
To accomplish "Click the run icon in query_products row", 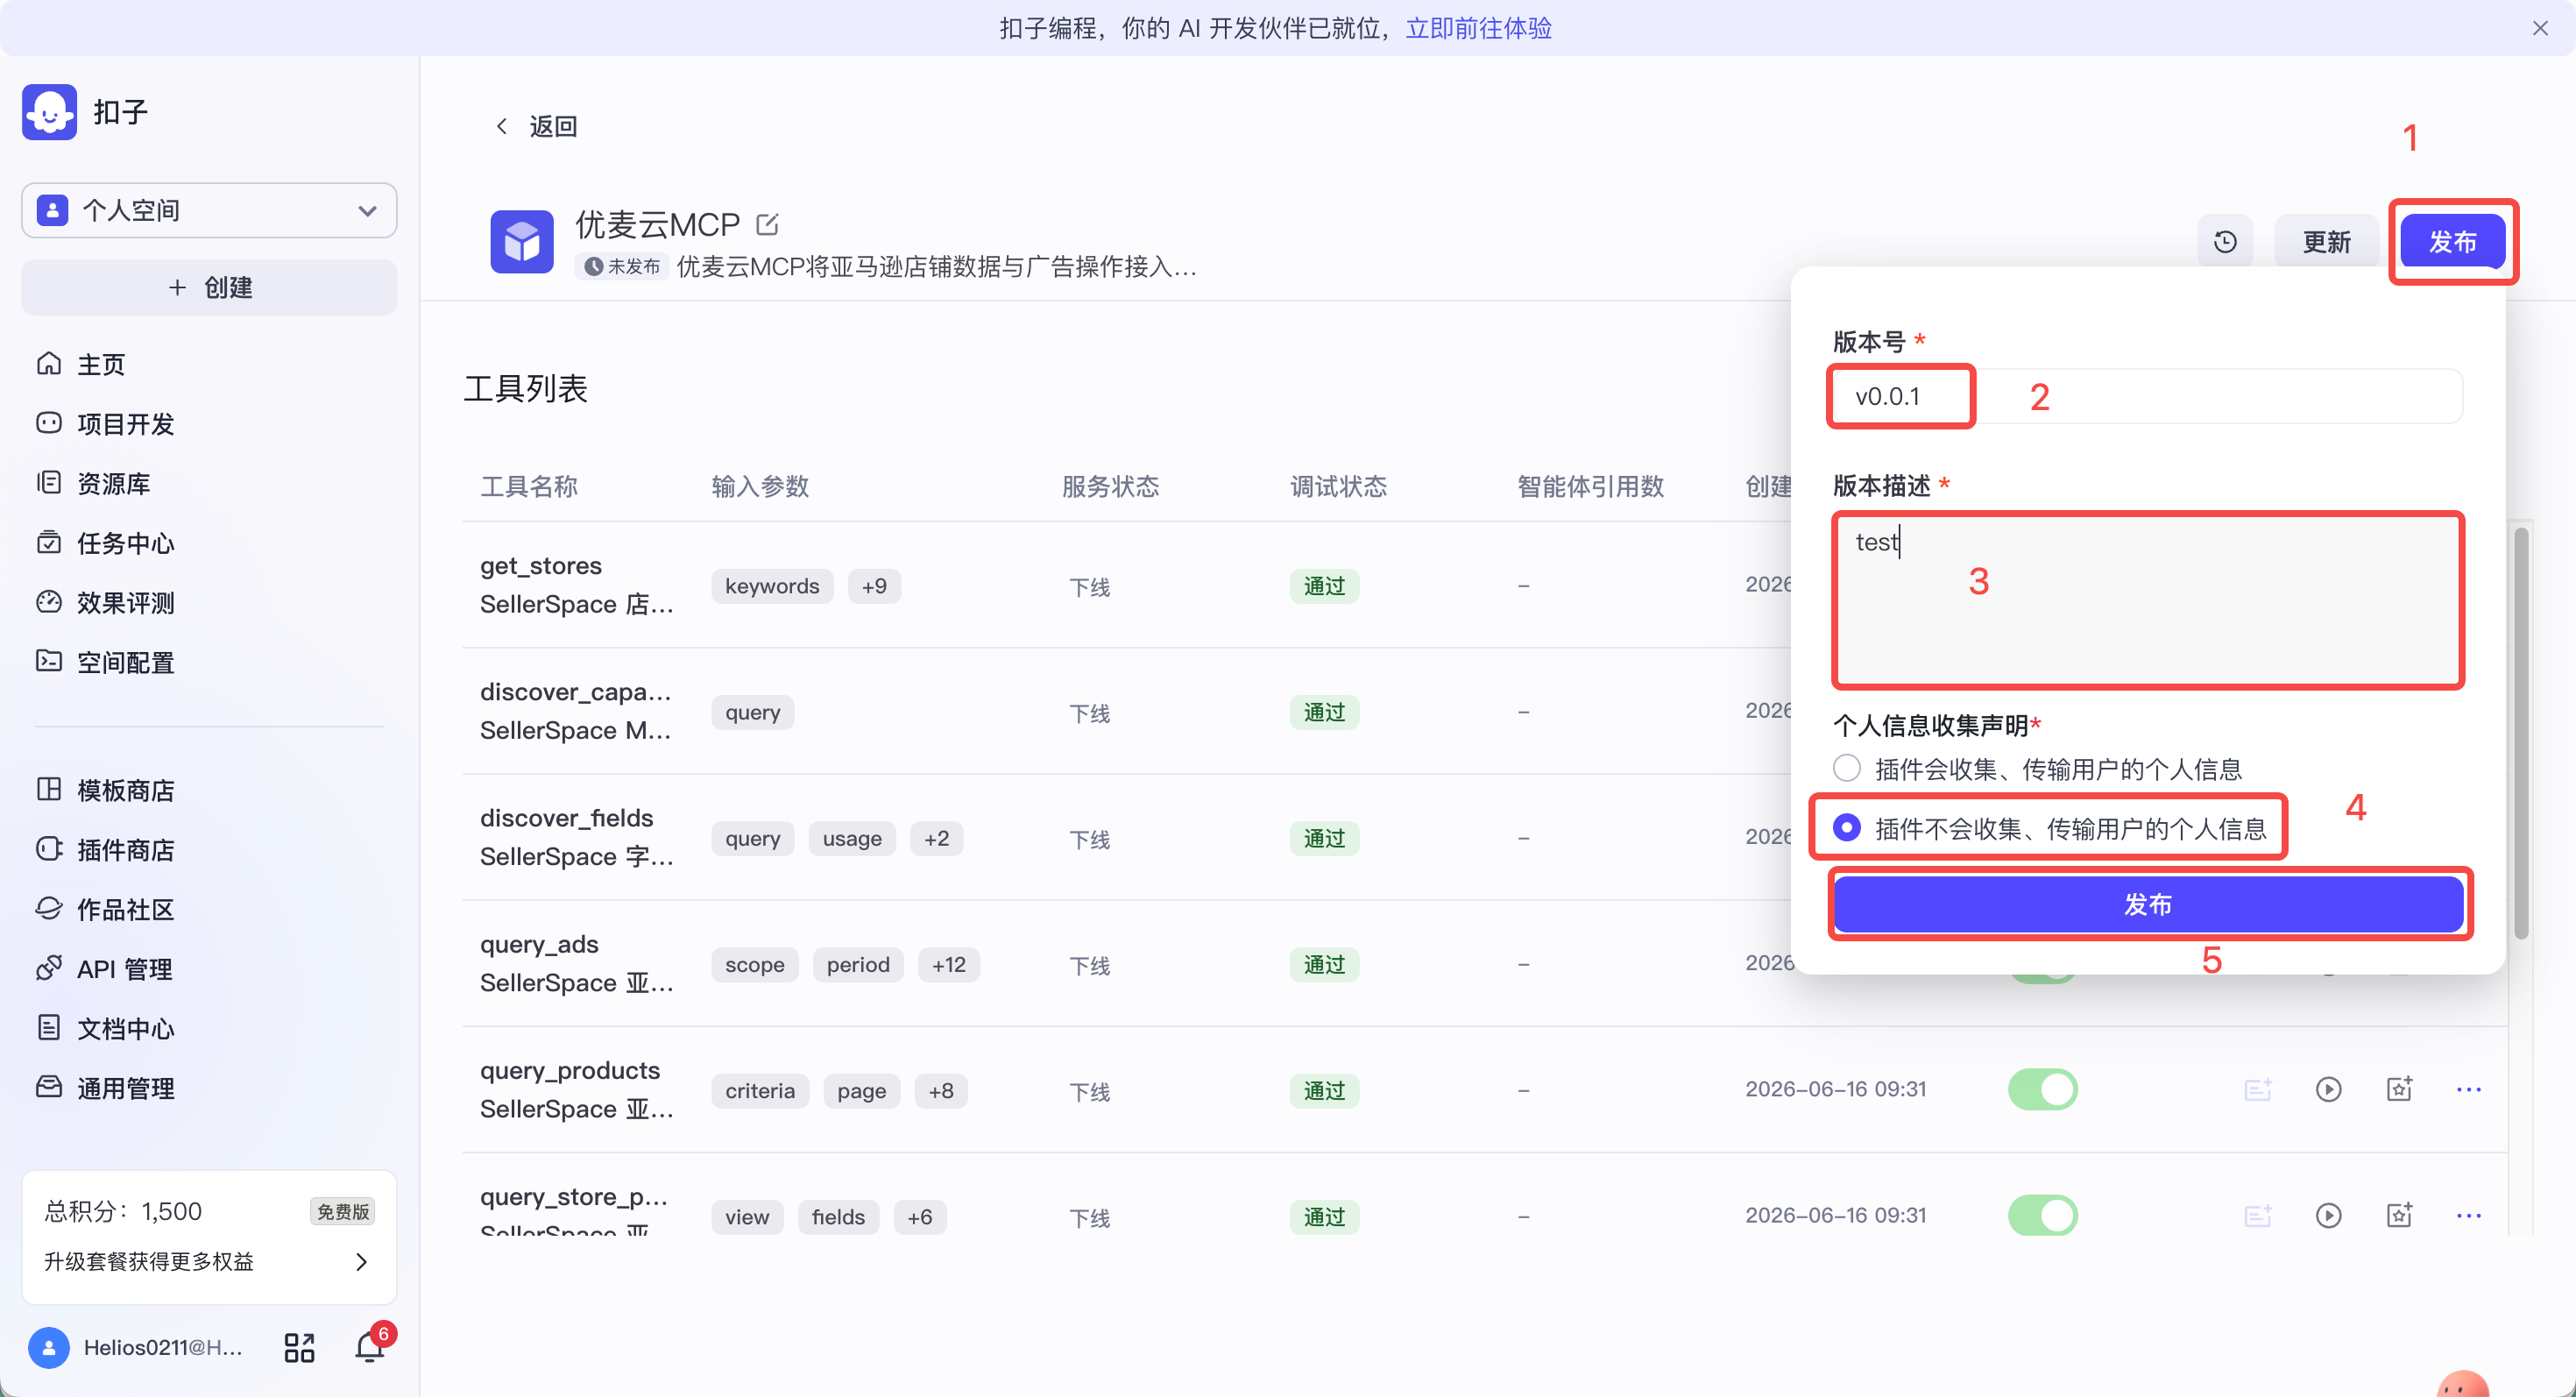I will tap(2328, 1089).
